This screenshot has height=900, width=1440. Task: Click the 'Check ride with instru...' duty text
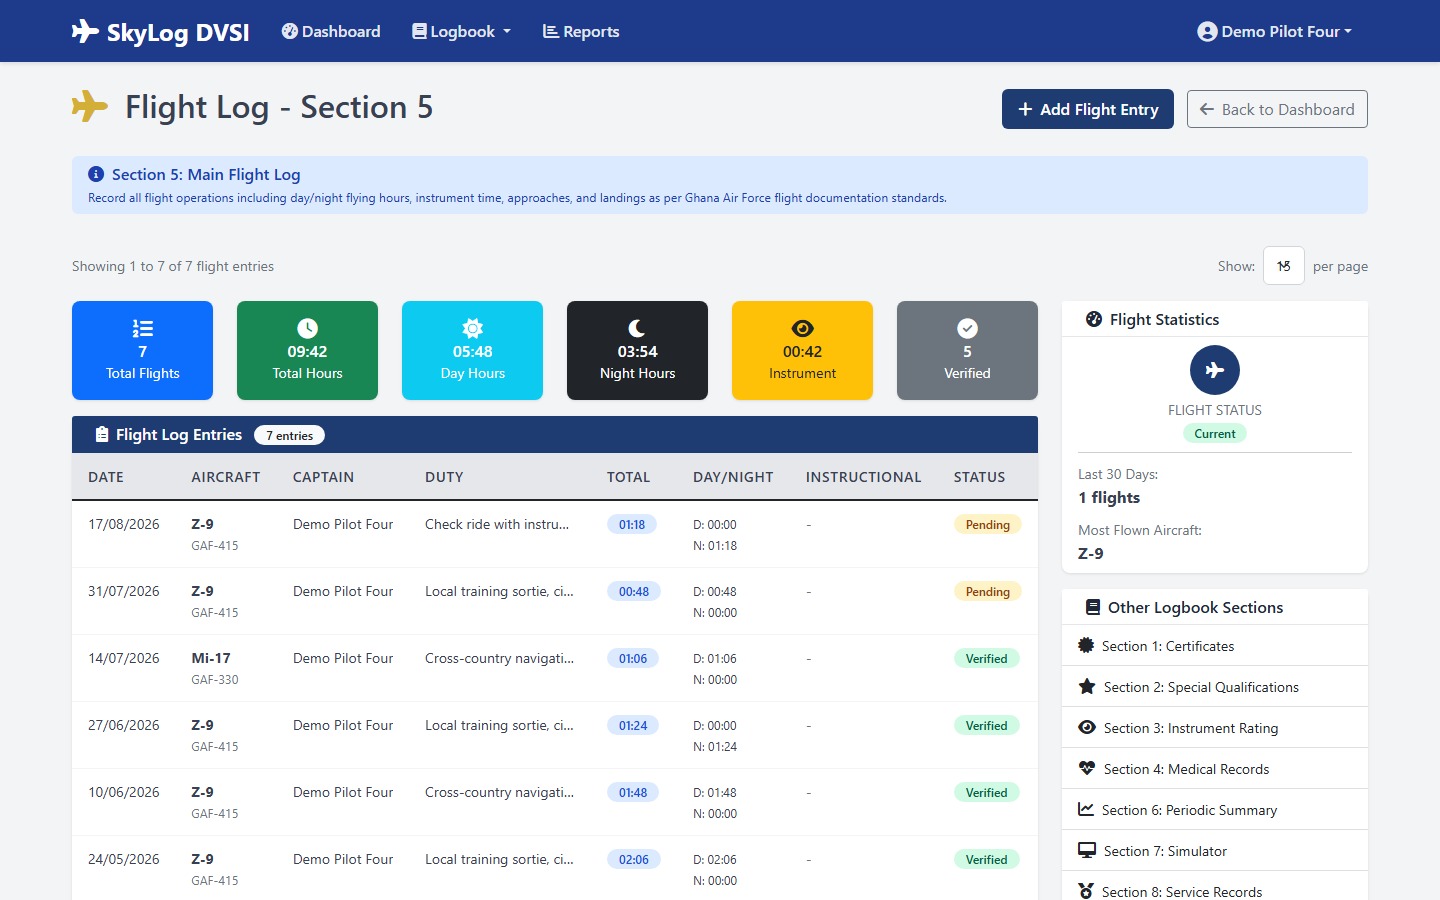[x=497, y=524]
